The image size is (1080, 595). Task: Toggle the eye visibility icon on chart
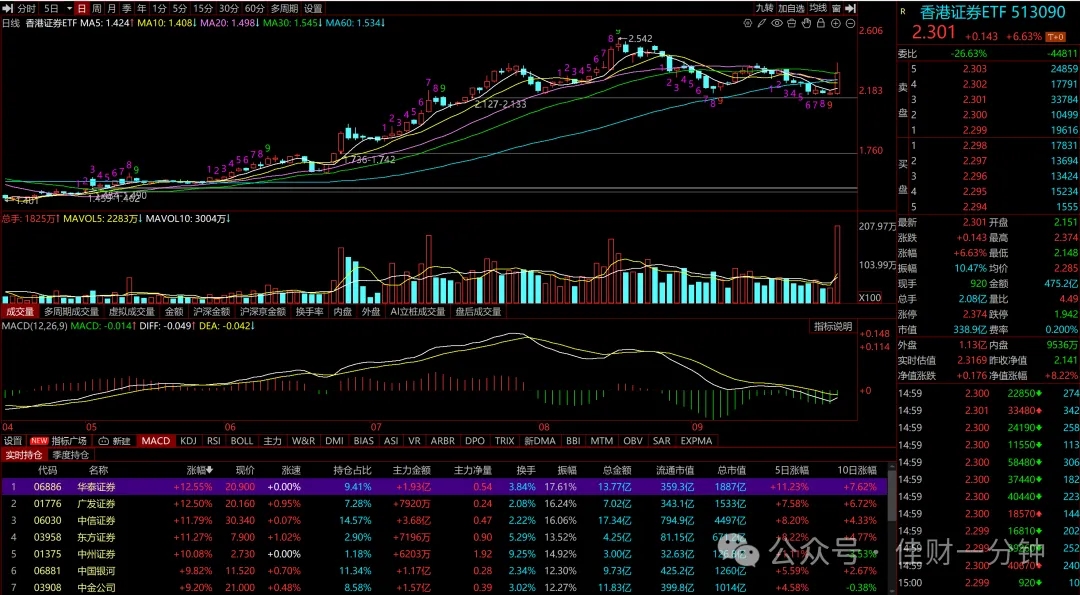[777, 23]
